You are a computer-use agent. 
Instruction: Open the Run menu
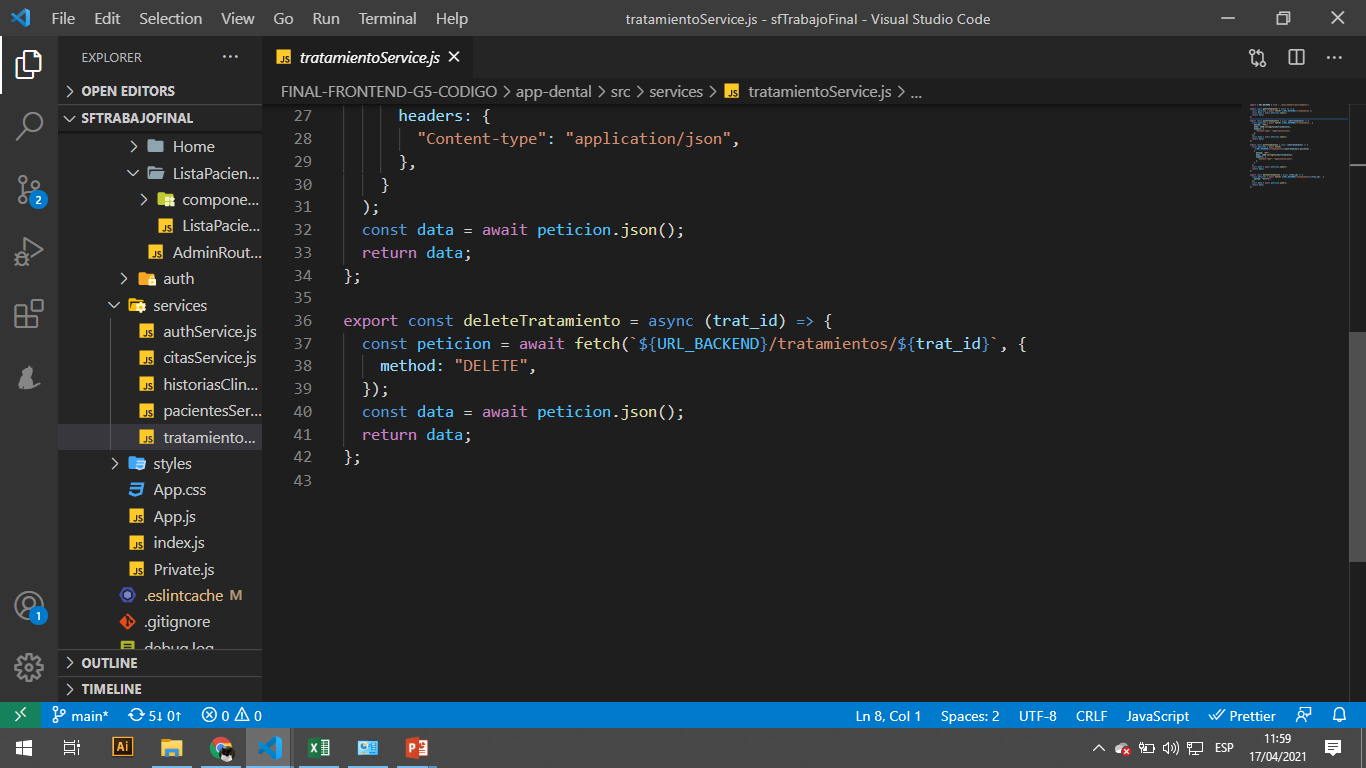326,18
